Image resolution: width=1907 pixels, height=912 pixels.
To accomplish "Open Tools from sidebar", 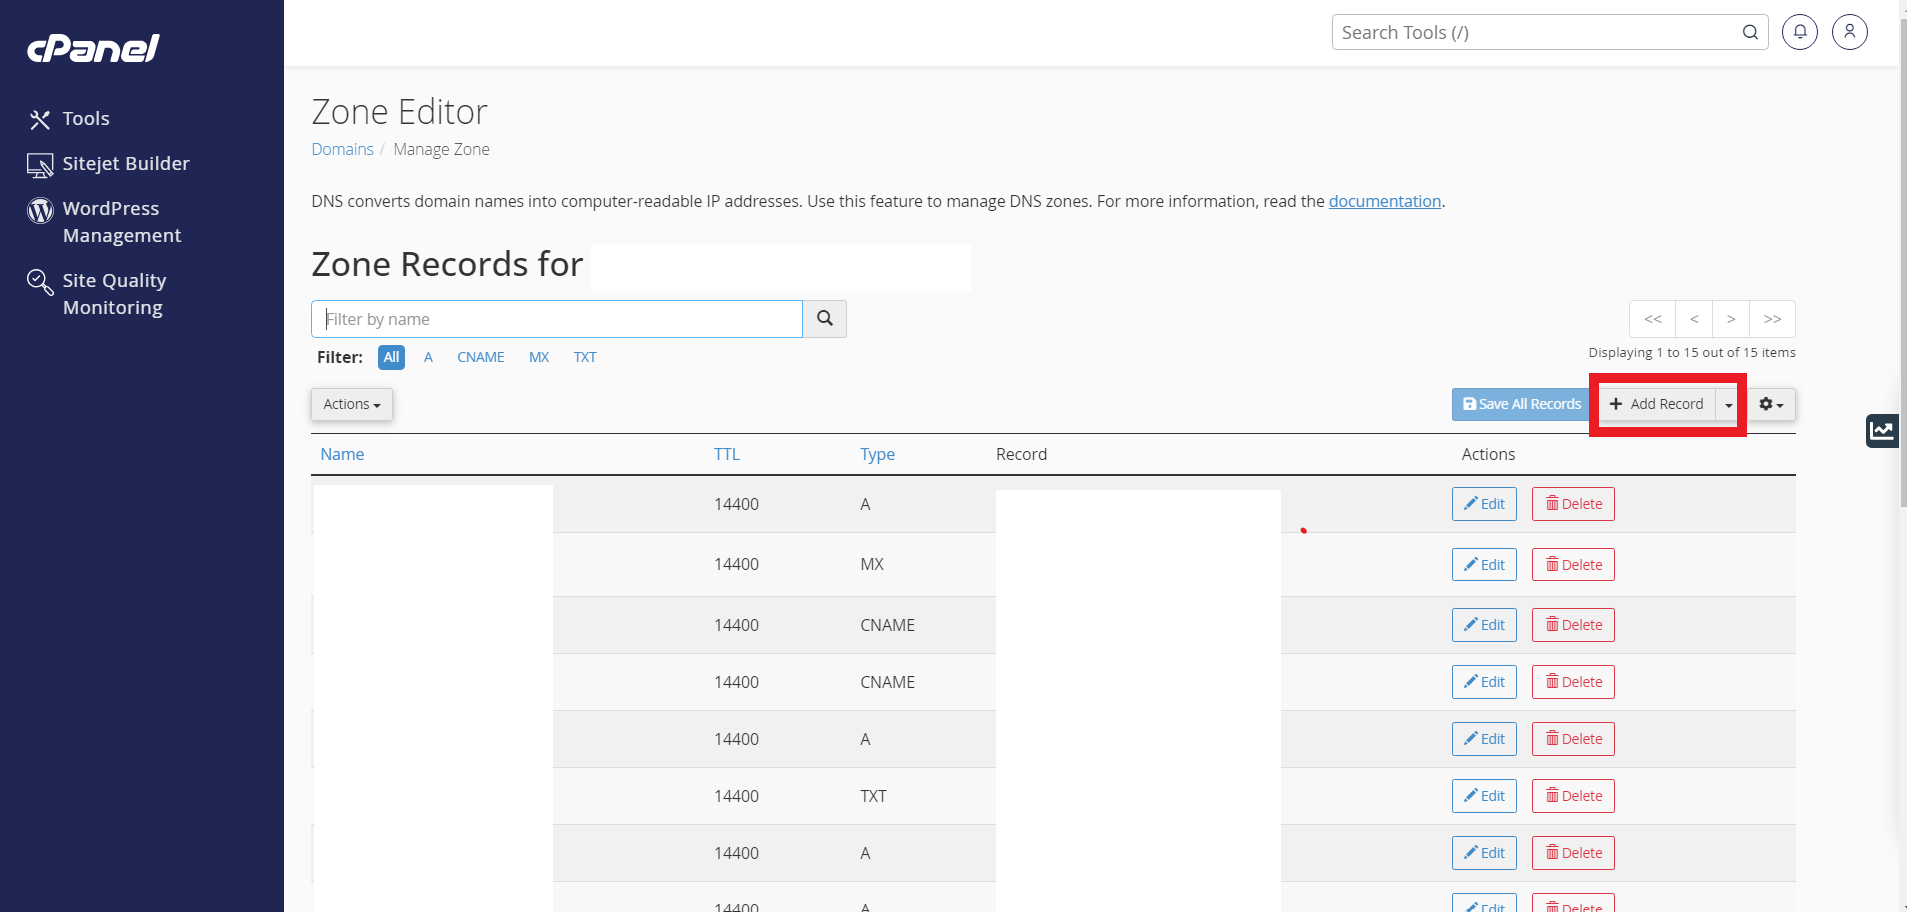I will click(69, 119).
